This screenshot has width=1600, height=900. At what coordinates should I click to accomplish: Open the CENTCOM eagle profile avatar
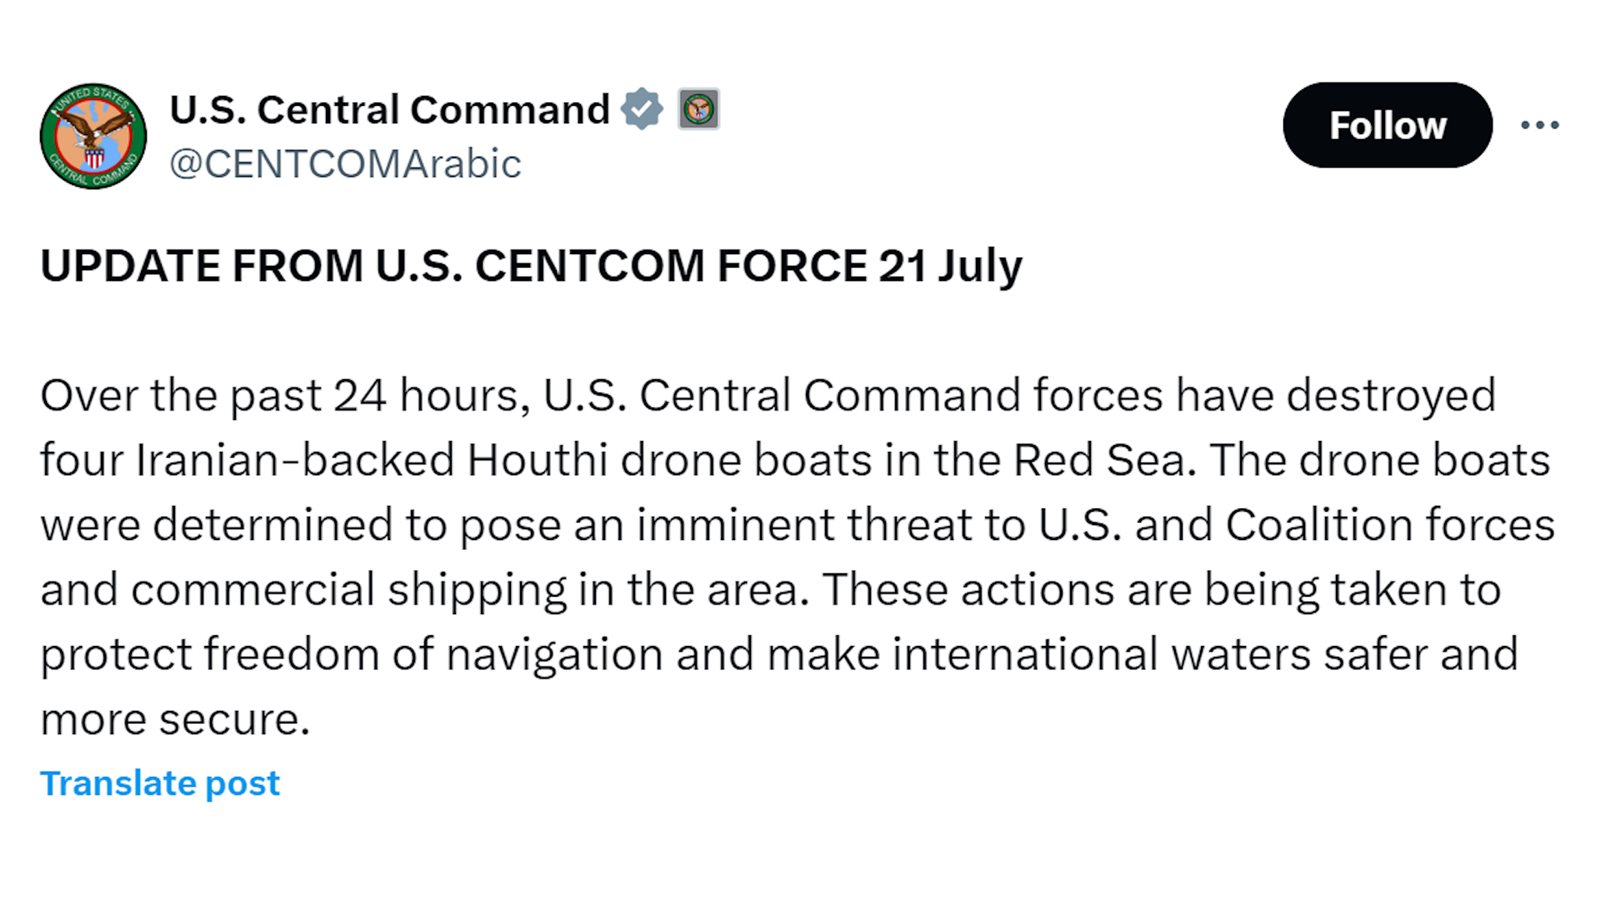click(93, 136)
